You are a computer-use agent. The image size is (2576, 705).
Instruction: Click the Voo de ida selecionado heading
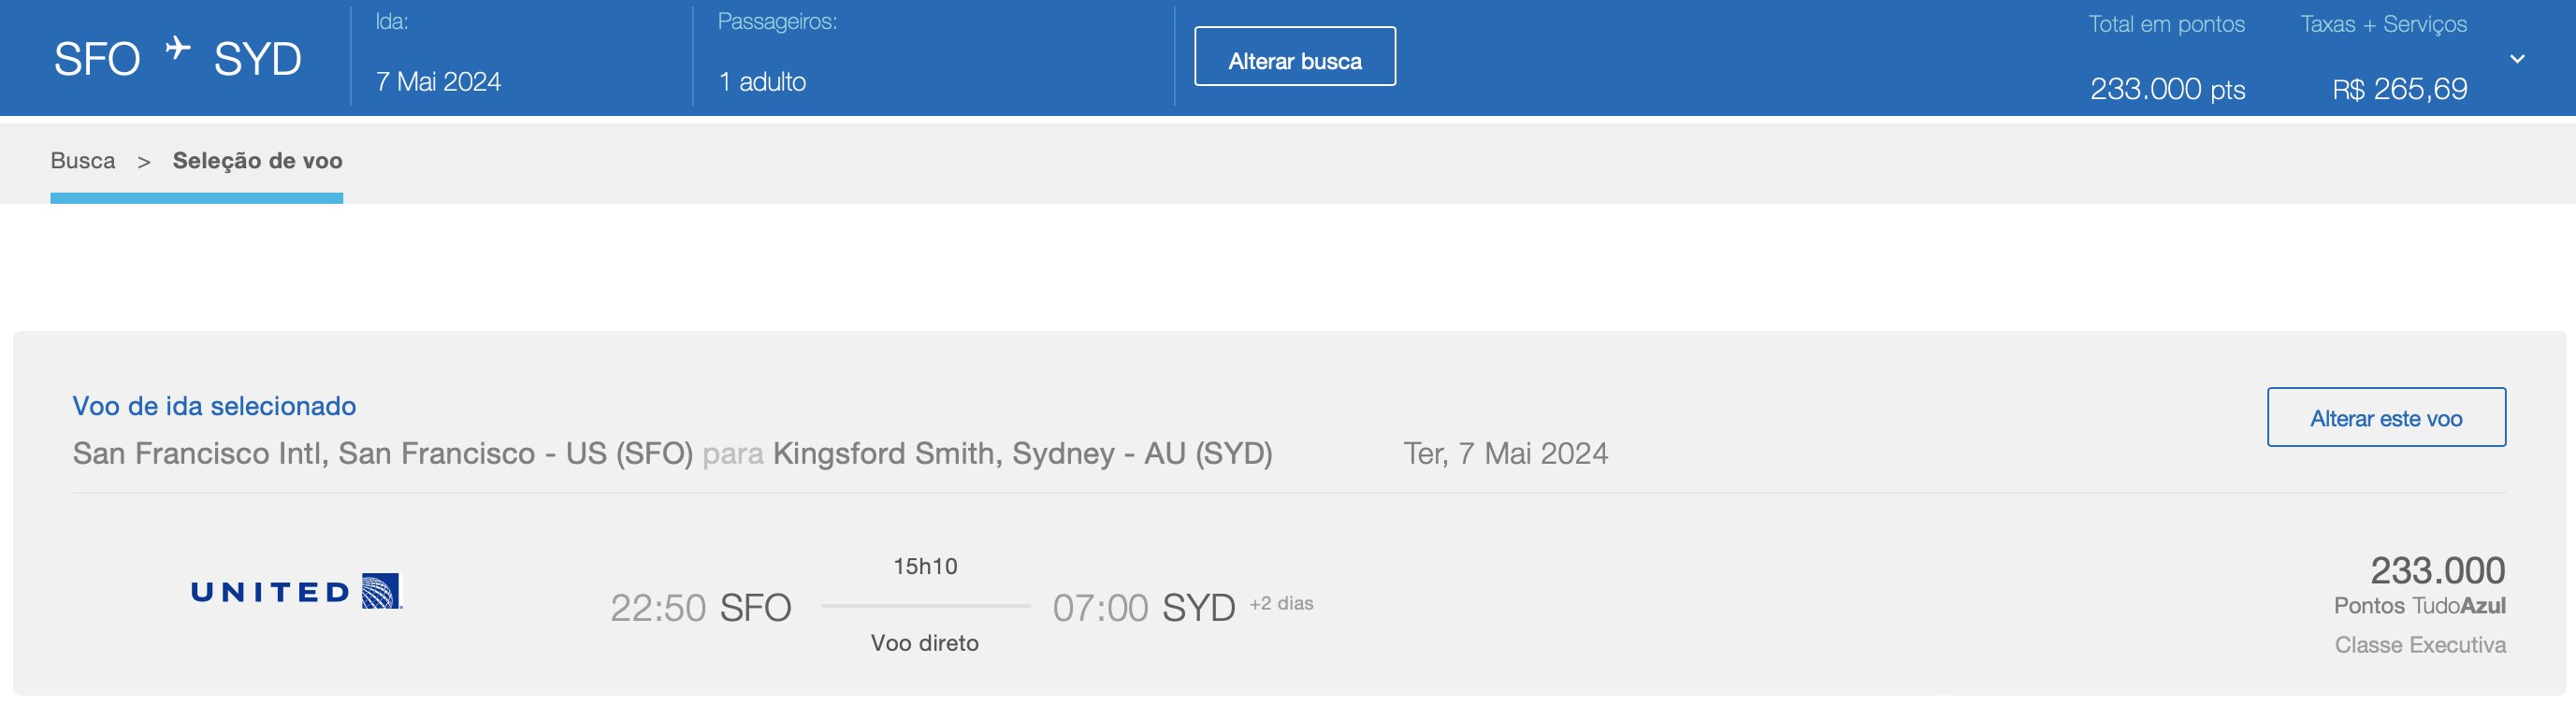[214, 406]
